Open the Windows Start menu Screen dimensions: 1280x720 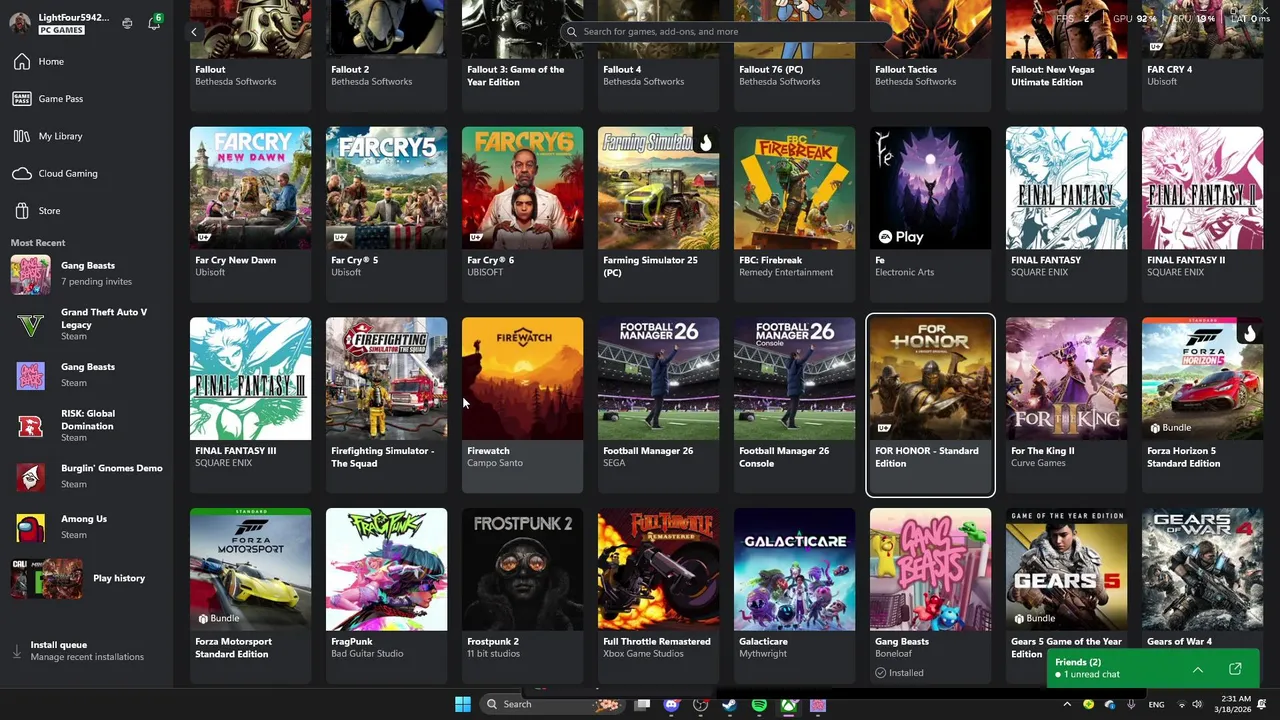point(463,704)
